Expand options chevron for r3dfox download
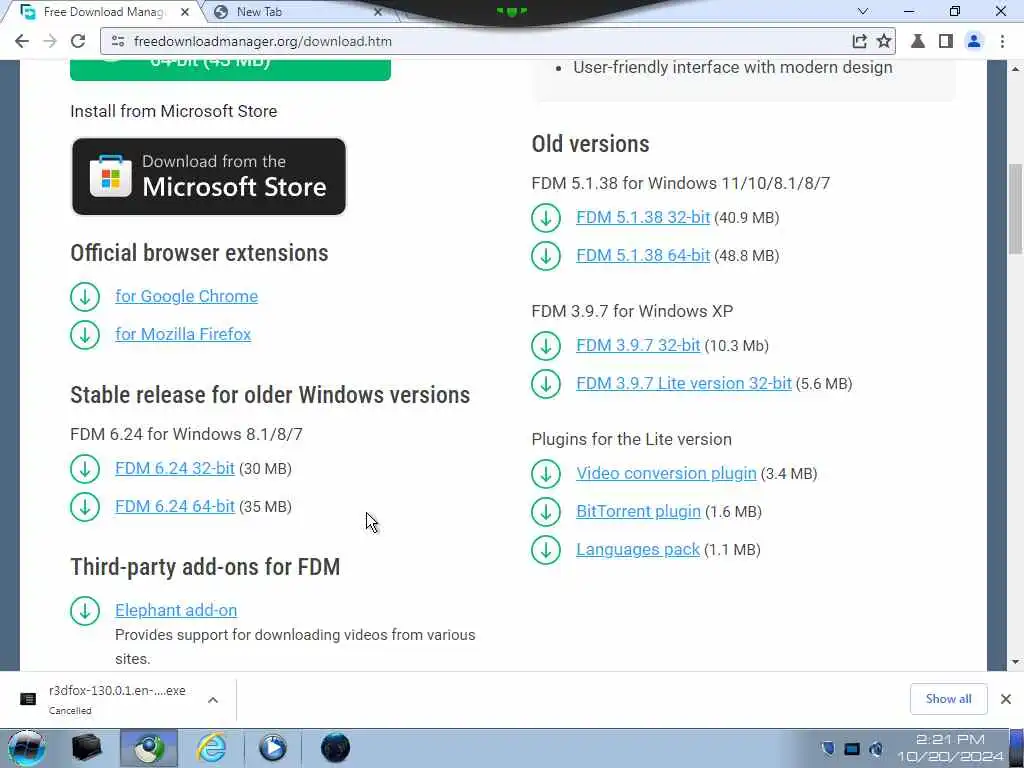The width and height of the screenshot is (1024, 768). [x=213, y=700]
